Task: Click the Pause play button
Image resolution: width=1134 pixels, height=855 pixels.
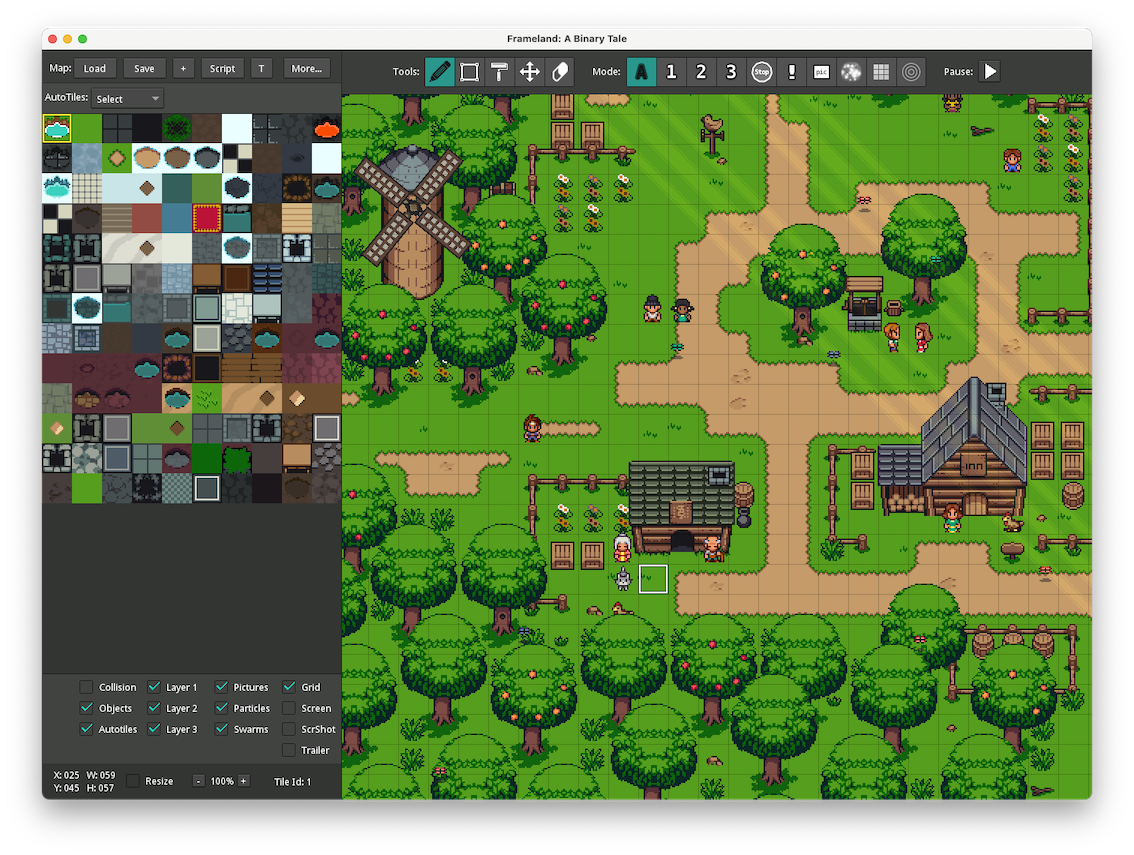Action: click(990, 72)
